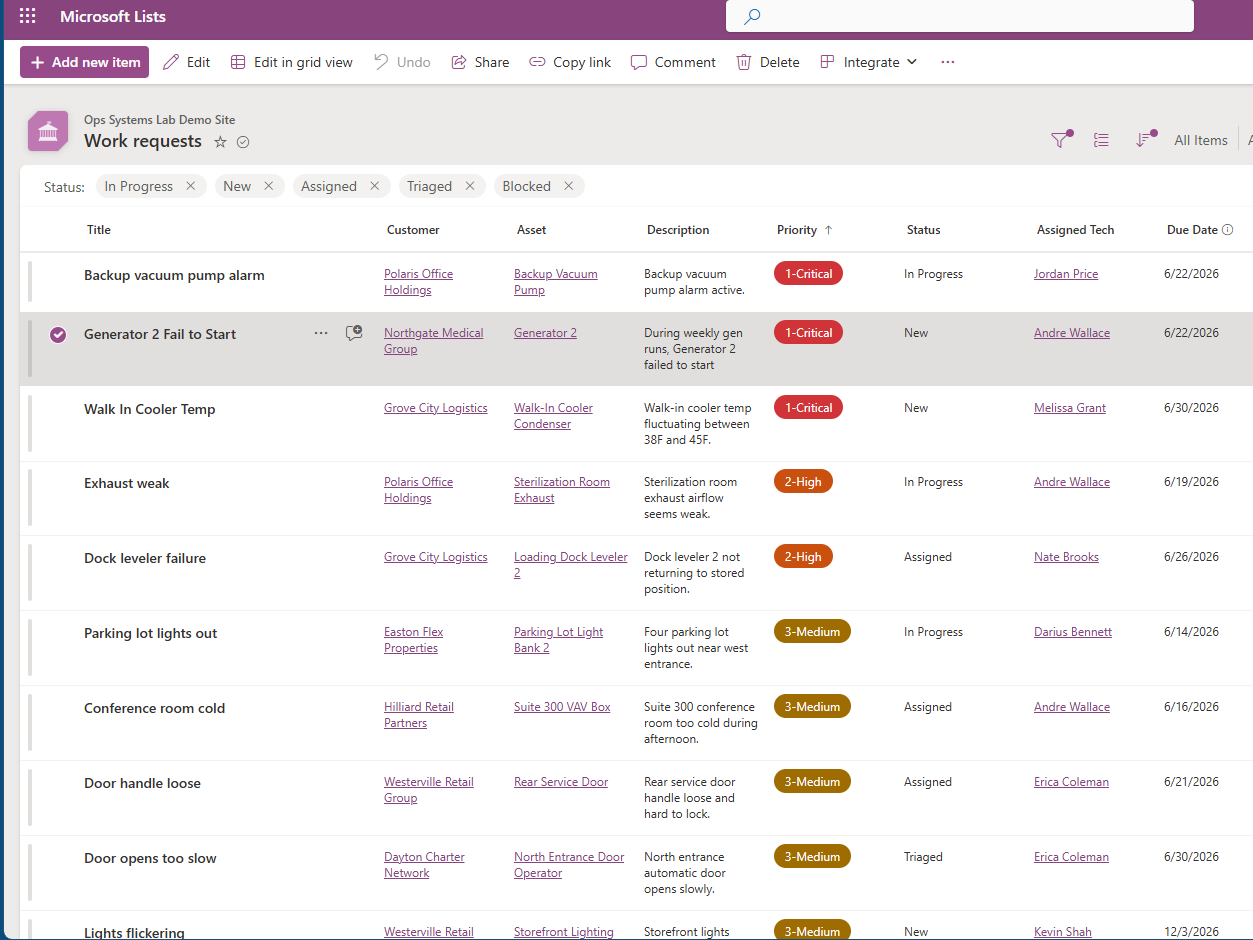Click Undo in the toolbar
Image resolution: width=1253 pixels, height=940 pixels.
(x=402, y=62)
